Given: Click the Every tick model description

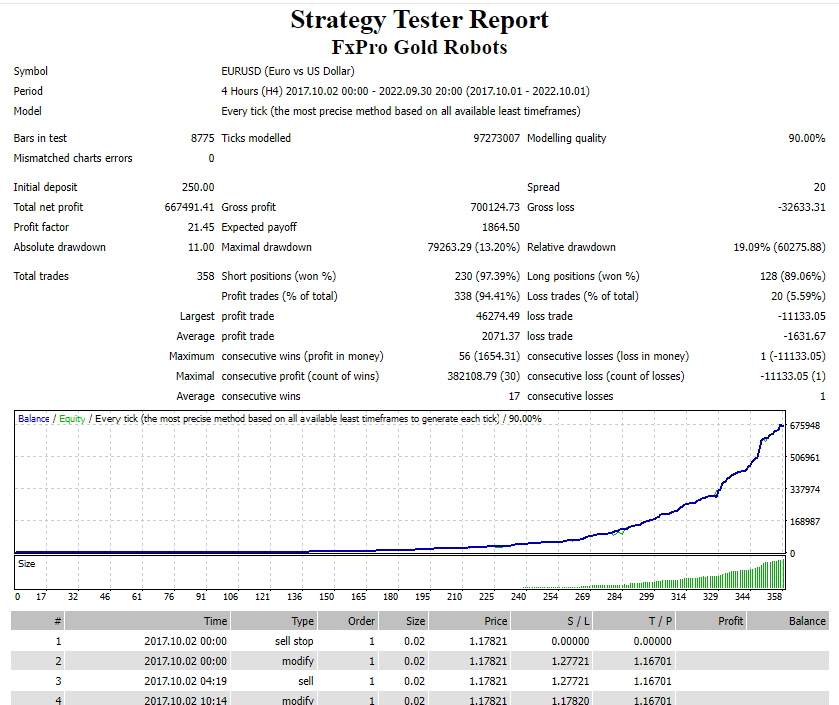Looking at the screenshot, I should coord(401,111).
